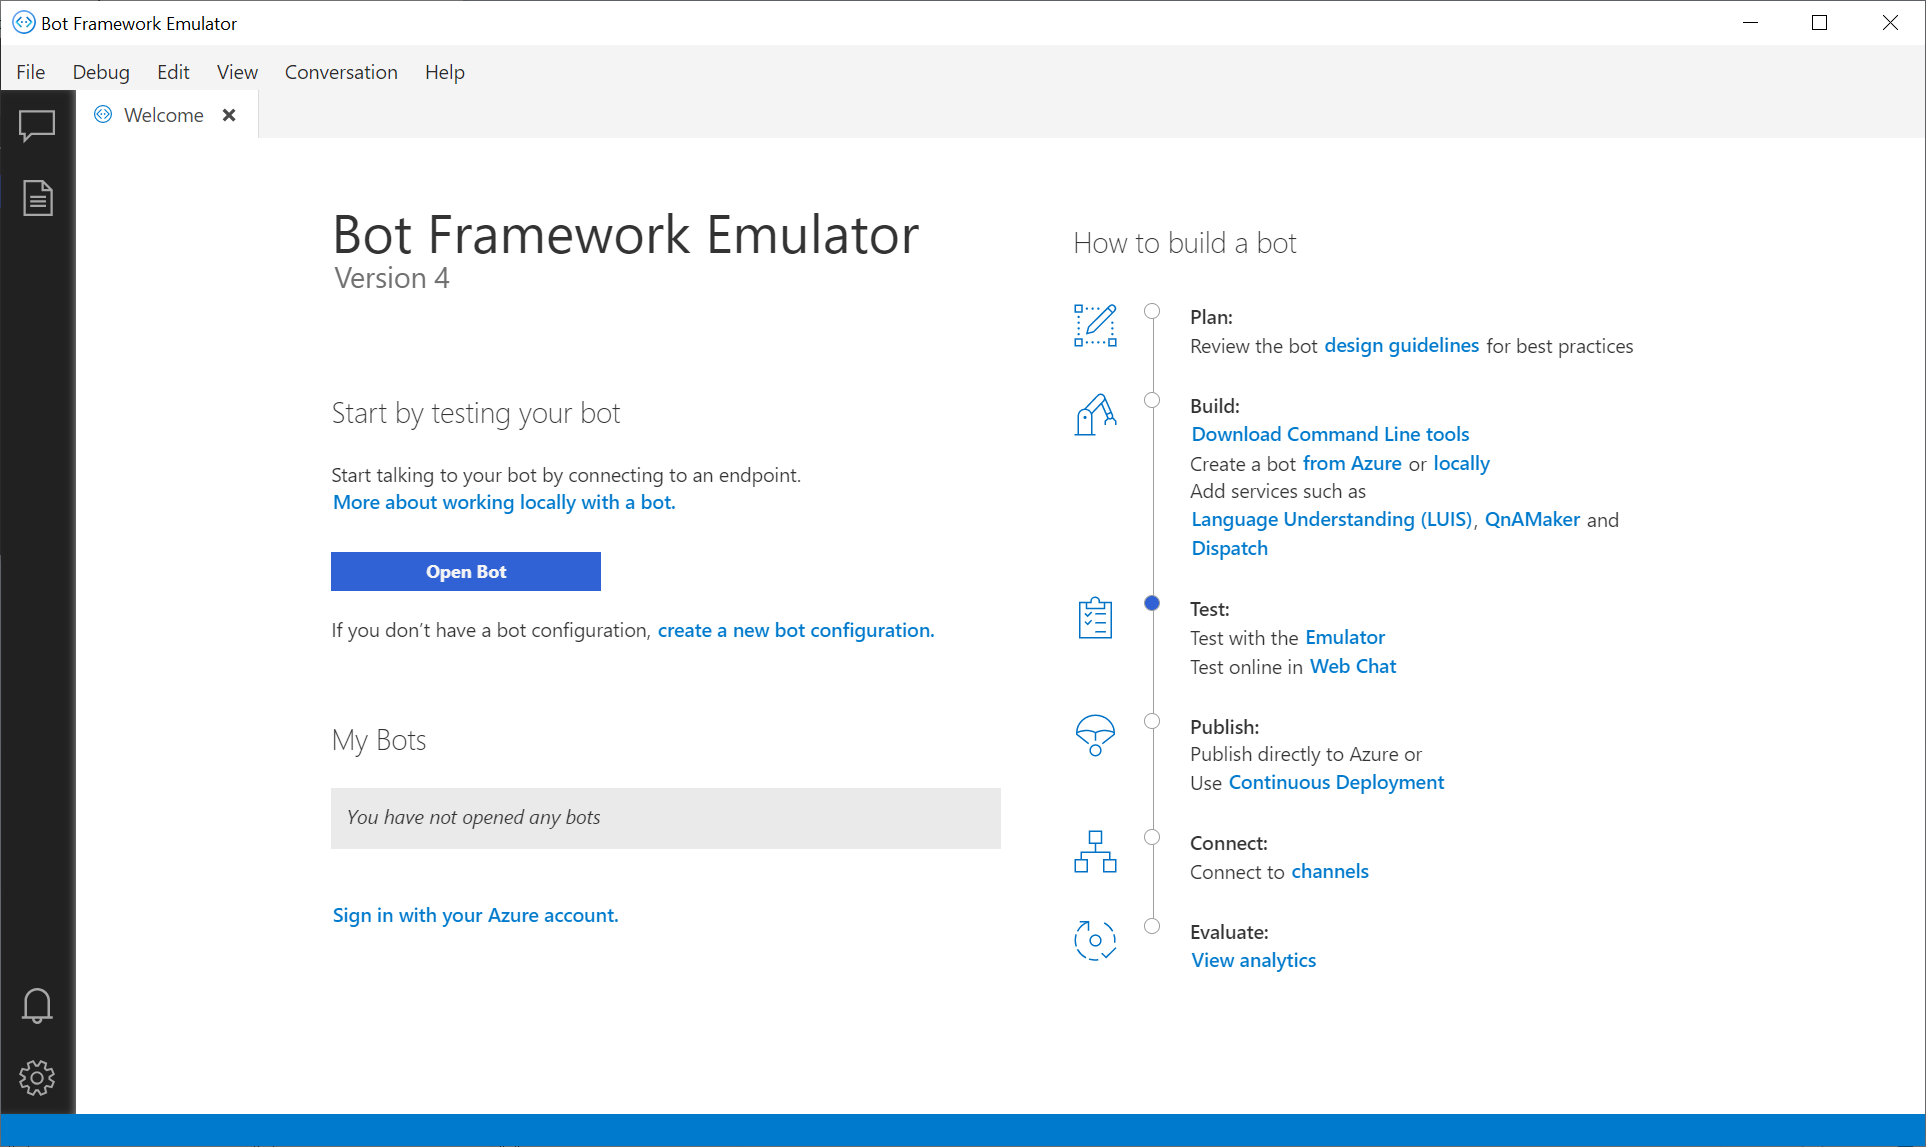Close the Welcome tab
Viewport: 1926px width, 1147px height.
pyautogui.click(x=229, y=115)
